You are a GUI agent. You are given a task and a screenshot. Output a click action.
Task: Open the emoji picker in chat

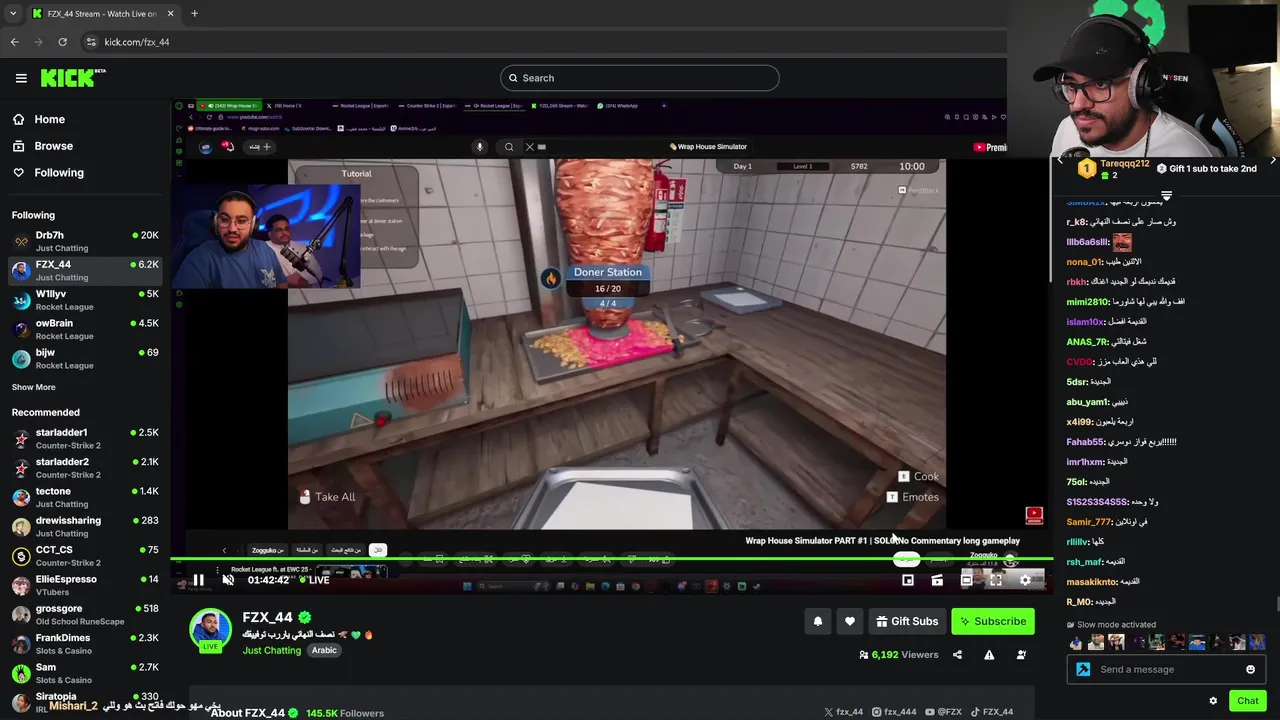click(x=1250, y=670)
